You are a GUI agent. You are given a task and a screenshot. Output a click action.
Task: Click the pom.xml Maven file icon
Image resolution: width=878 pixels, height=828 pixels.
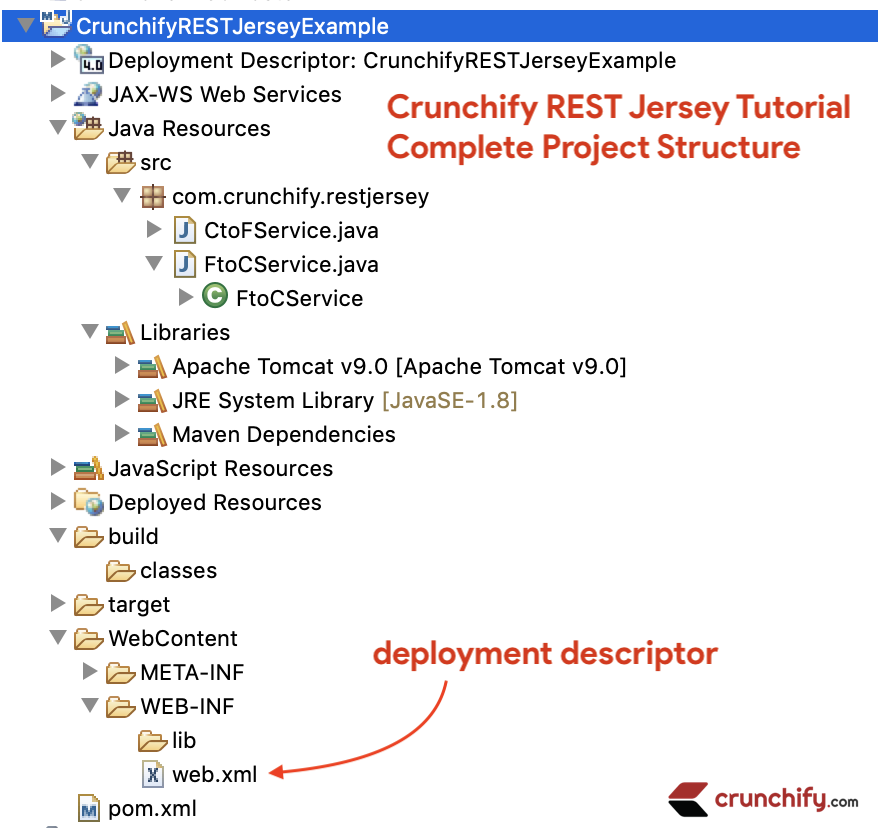[x=89, y=807]
